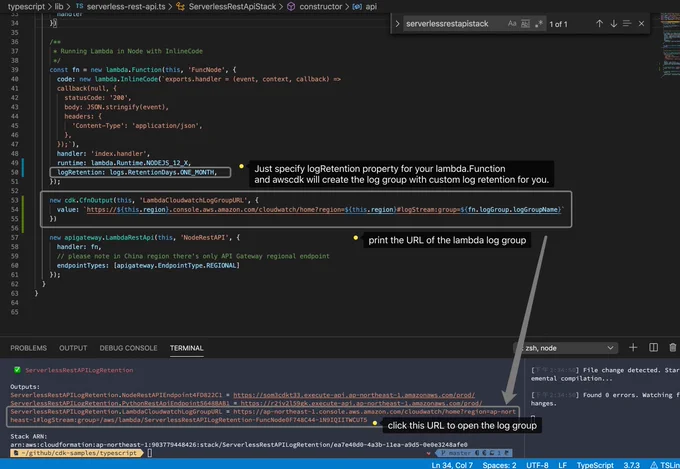The width and height of the screenshot is (680, 469).
Task: Open the PROBLEMS panel tab
Action: (28, 348)
